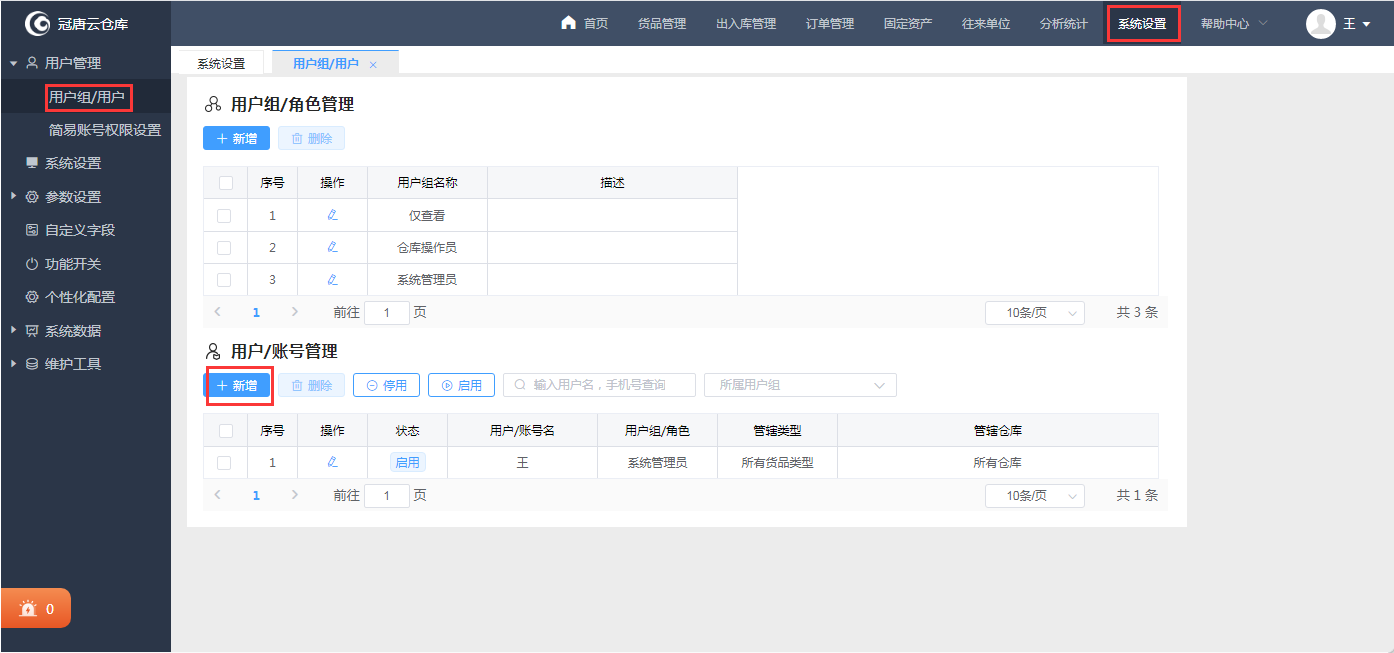
Task: Click the 管辖仓库 column header
Action: [x=998, y=430]
